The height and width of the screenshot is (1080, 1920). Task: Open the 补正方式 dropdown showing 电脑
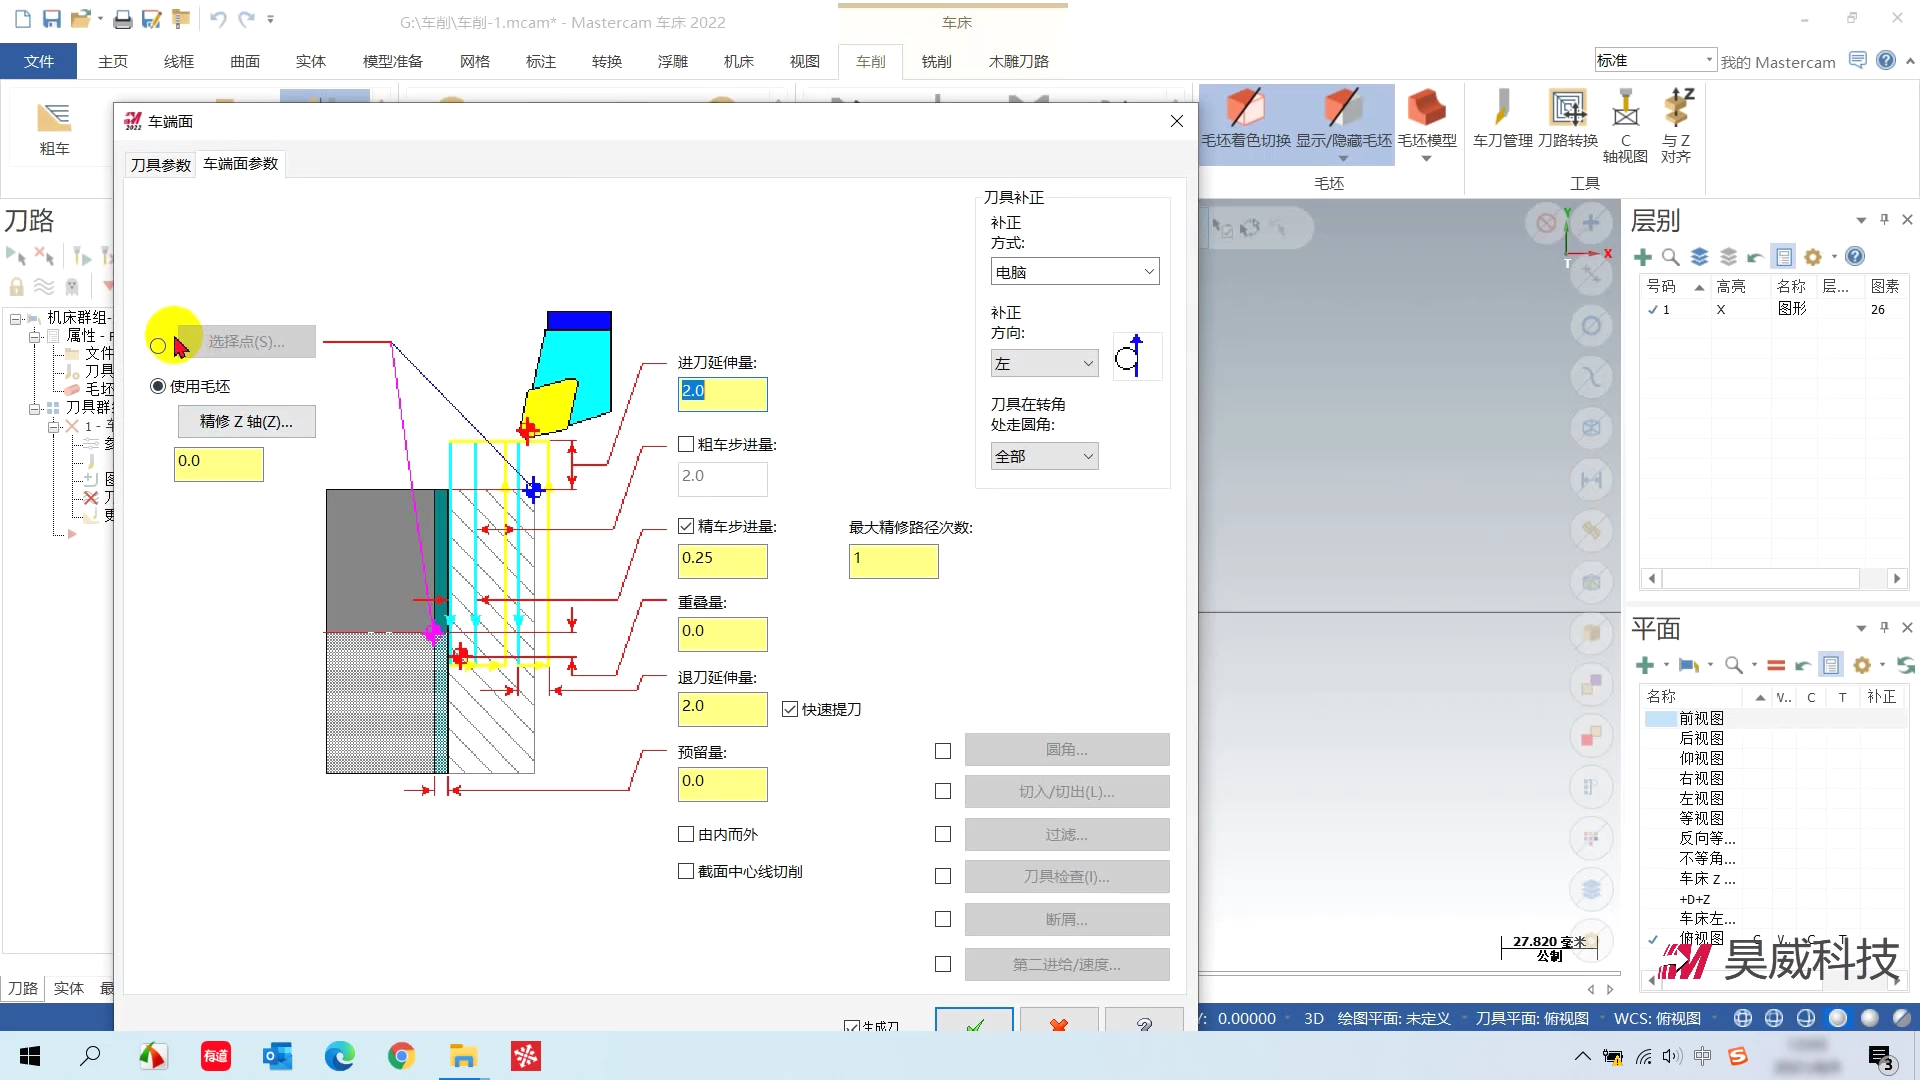[1074, 272]
